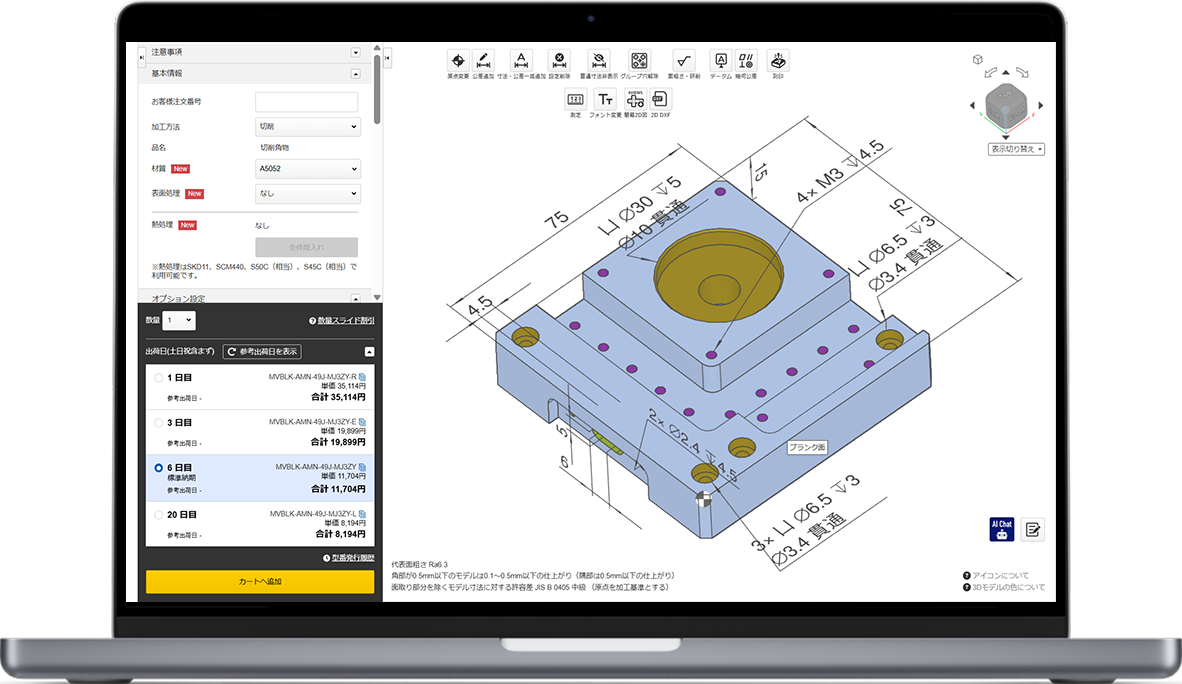This screenshot has width=1182, height=684.
Task: Select the データム datum tool
Action: pos(720,60)
